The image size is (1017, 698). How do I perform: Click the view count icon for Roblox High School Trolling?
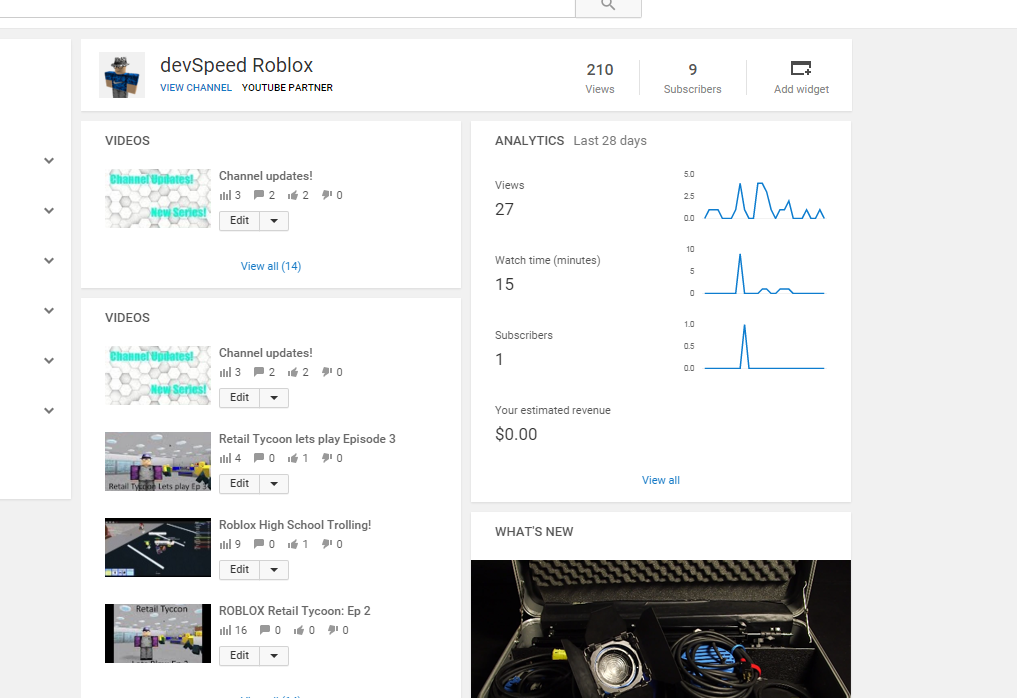click(225, 544)
